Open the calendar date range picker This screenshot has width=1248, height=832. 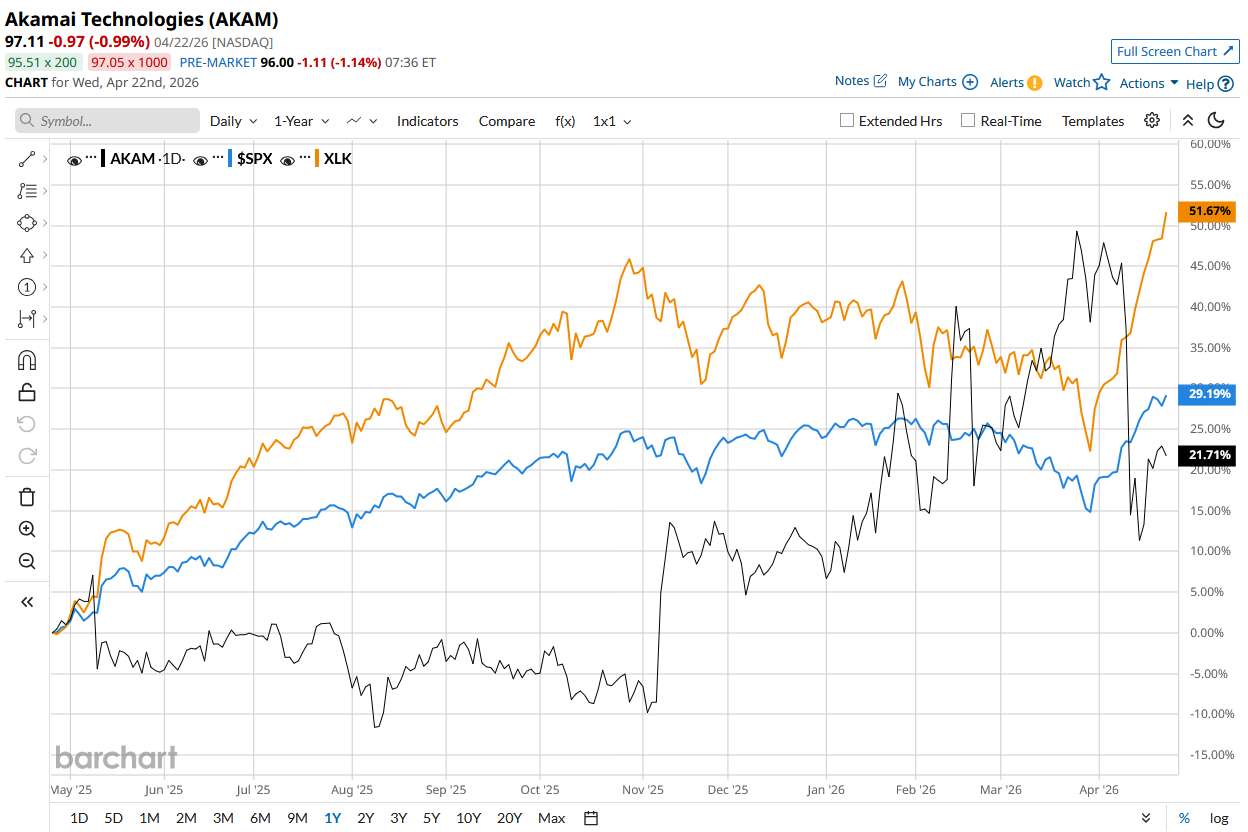tap(591, 818)
